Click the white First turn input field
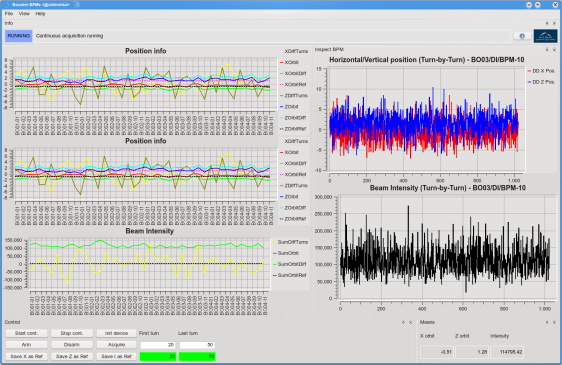 [158, 345]
